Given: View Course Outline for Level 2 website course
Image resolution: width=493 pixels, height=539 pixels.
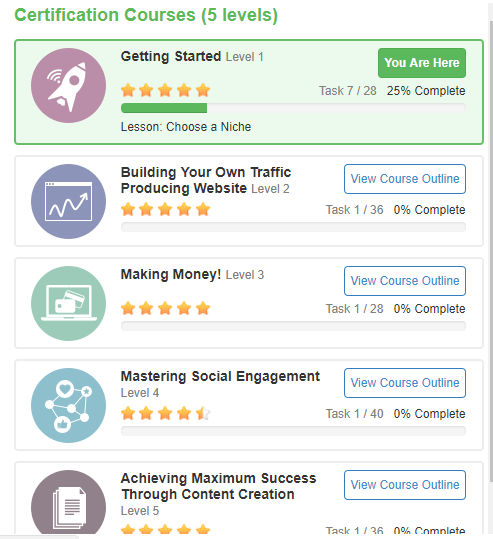Looking at the screenshot, I should [x=405, y=179].
